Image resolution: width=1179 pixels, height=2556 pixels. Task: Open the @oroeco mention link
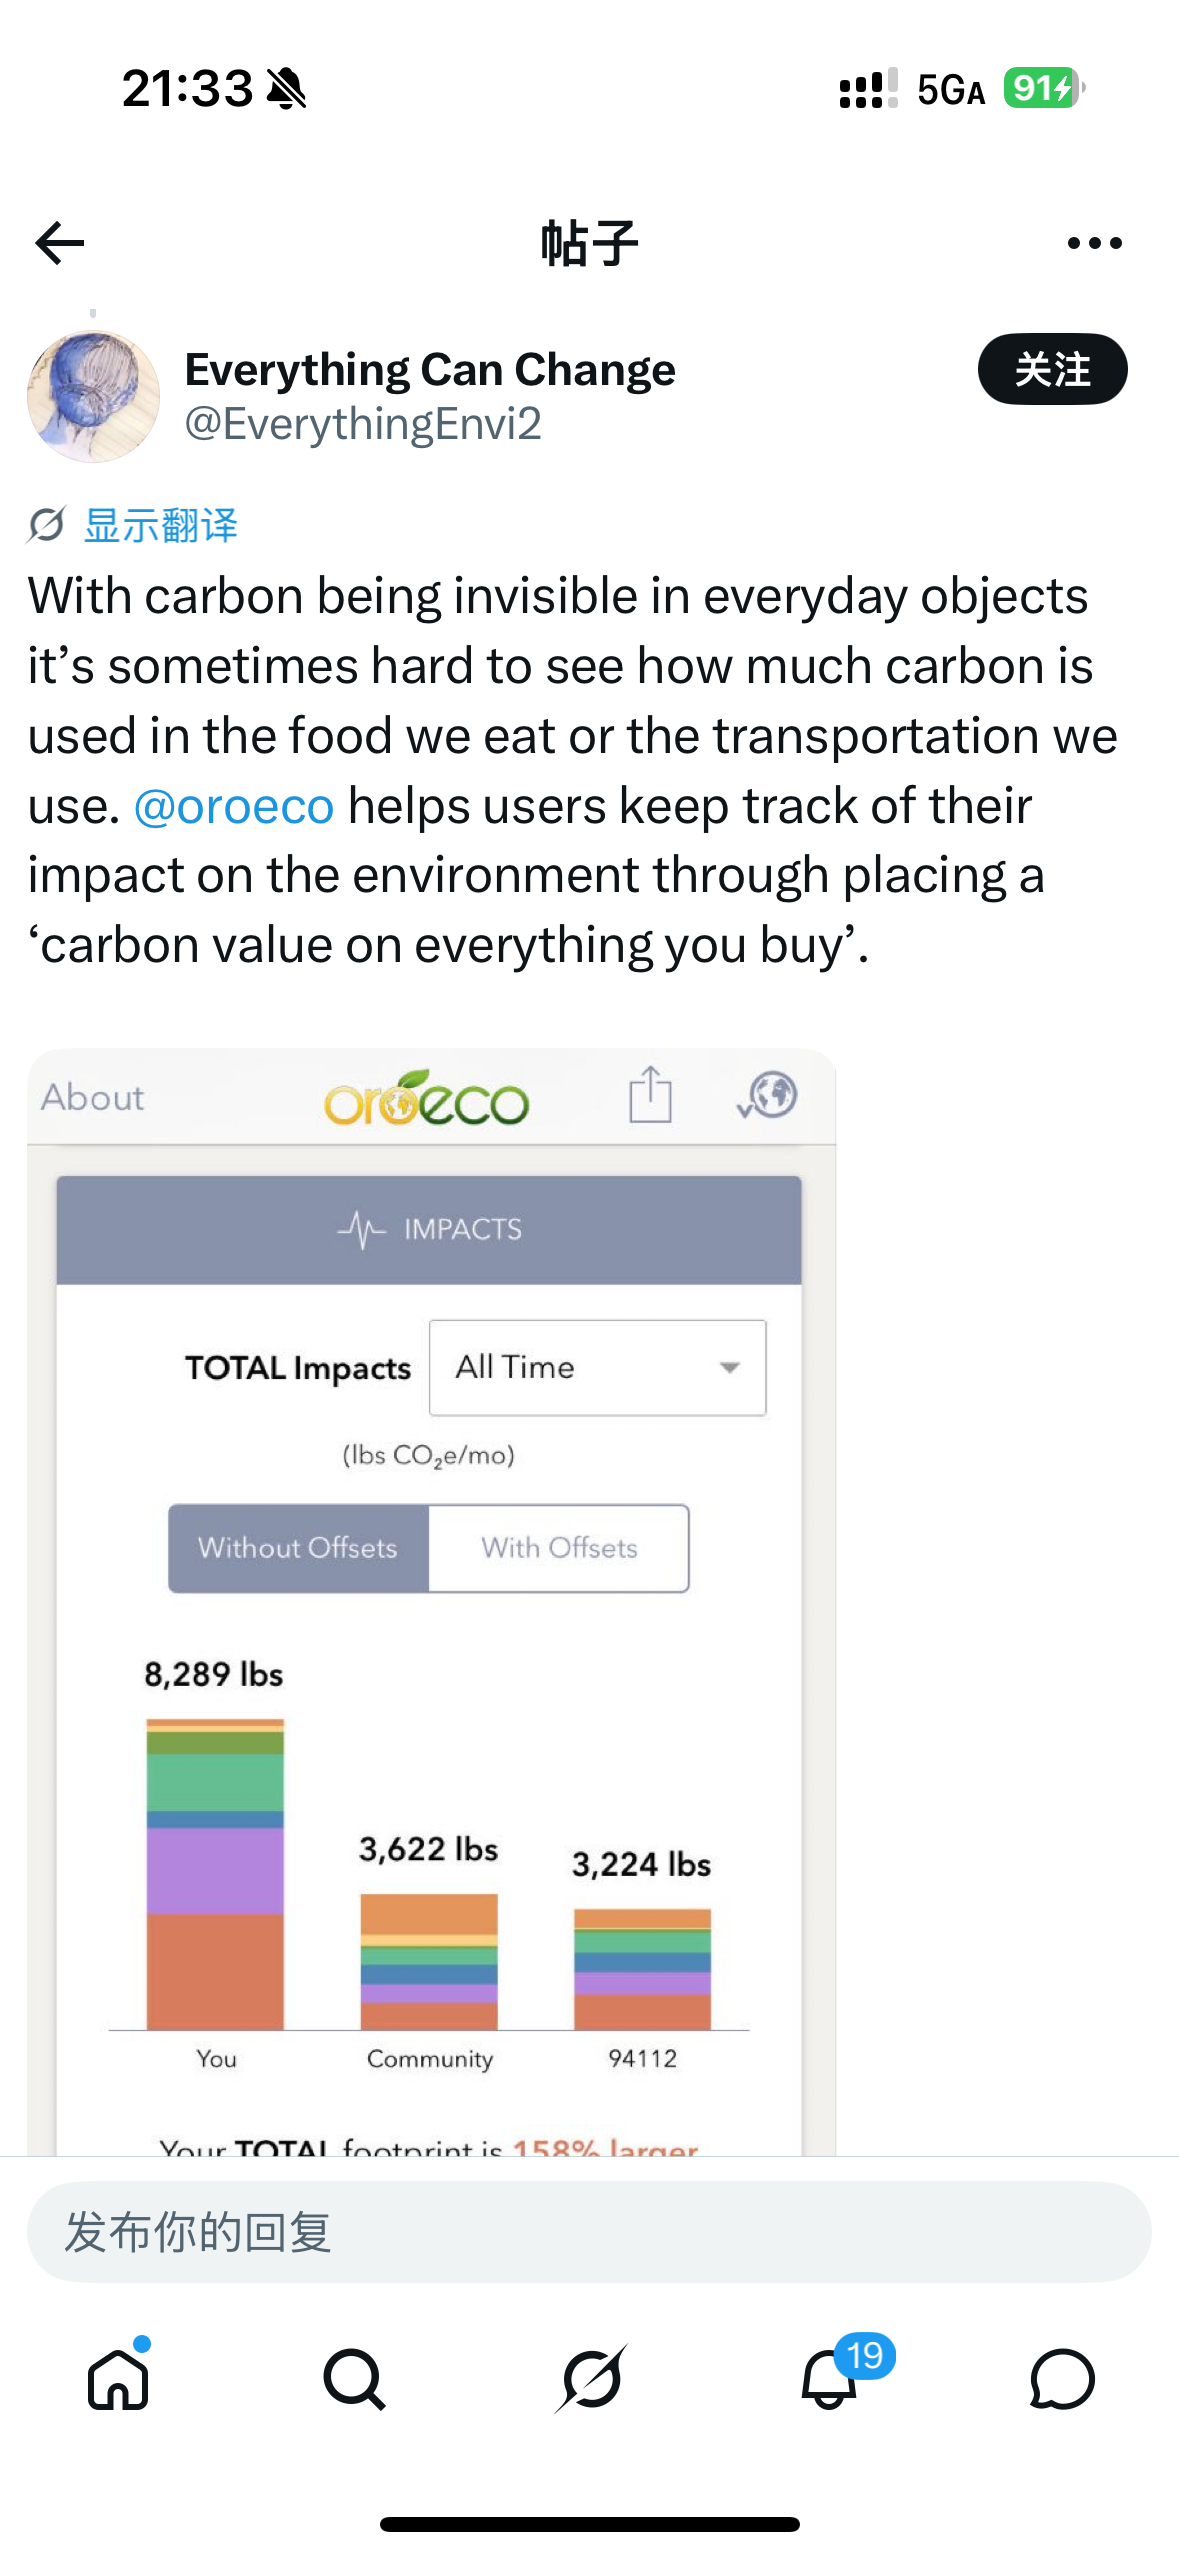click(x=234, y=806)
